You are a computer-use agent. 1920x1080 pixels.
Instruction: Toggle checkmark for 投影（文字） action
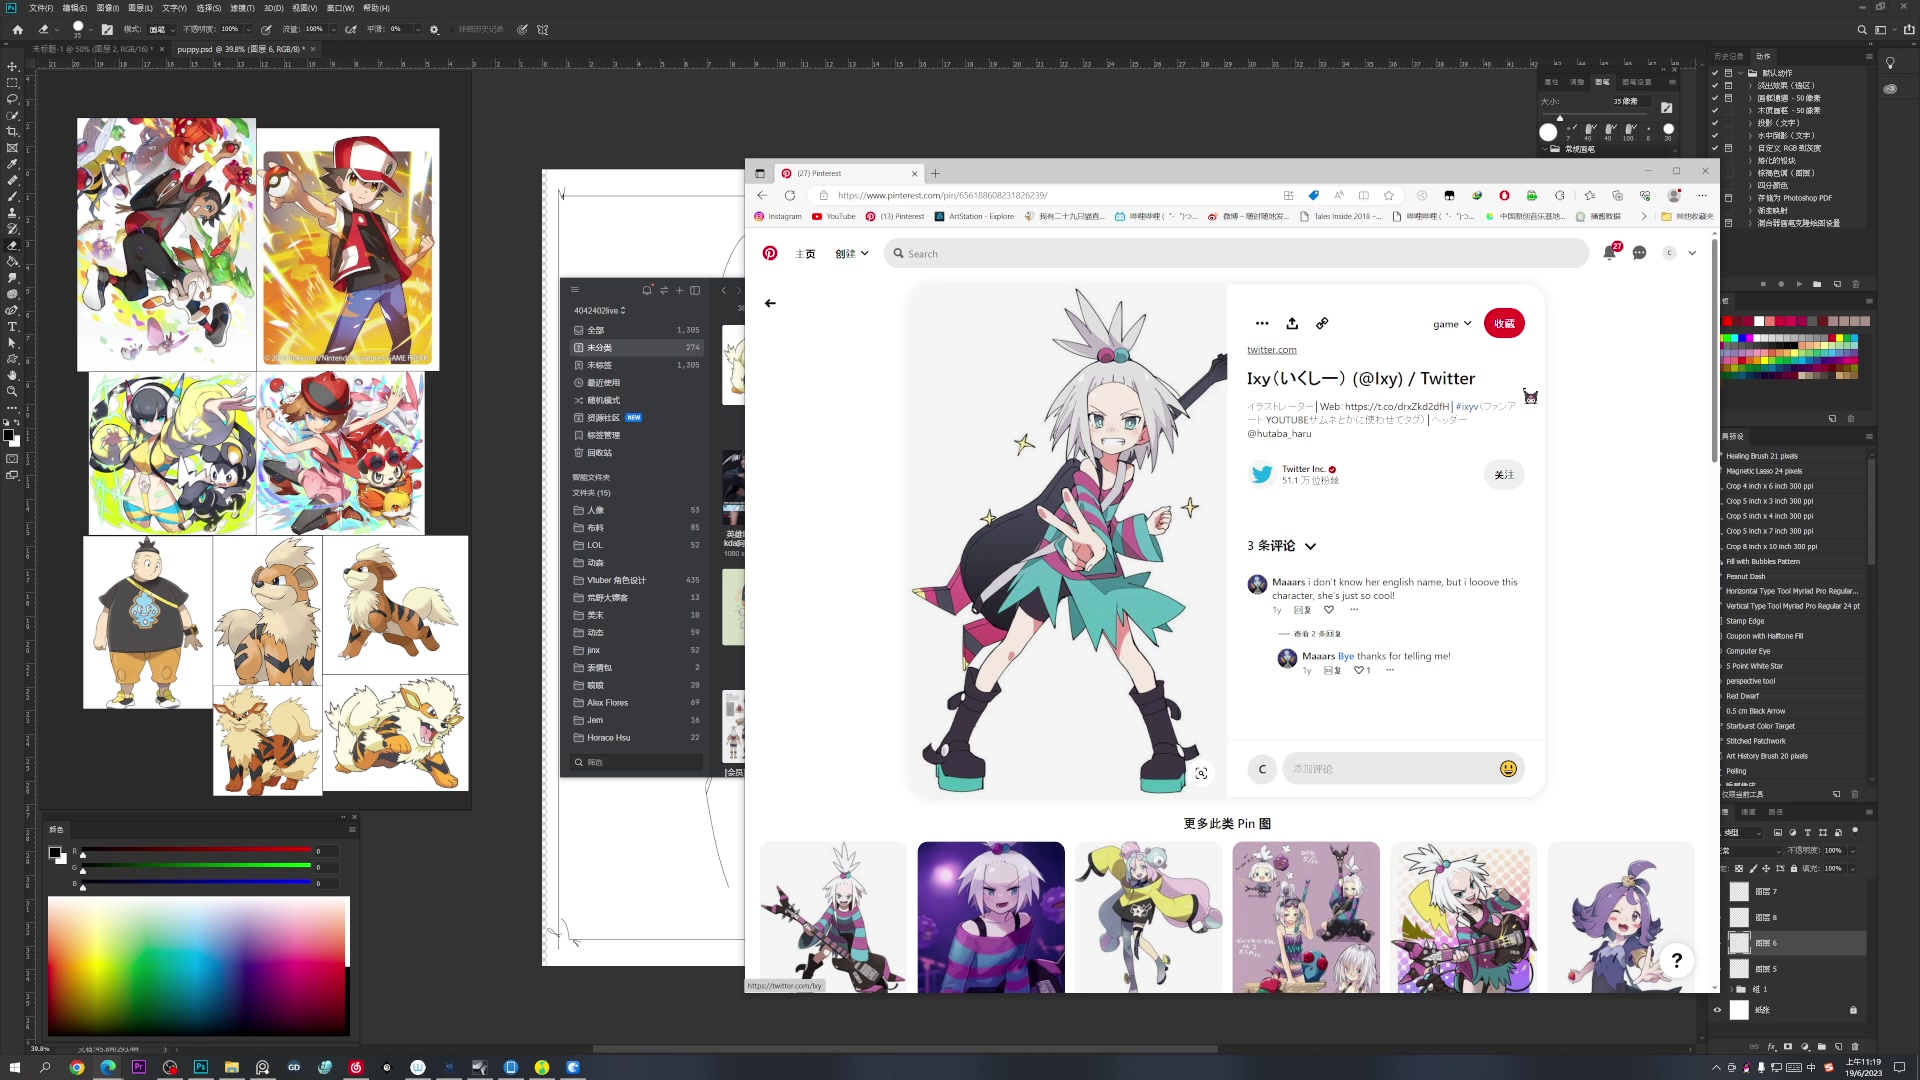(1715, 123)
